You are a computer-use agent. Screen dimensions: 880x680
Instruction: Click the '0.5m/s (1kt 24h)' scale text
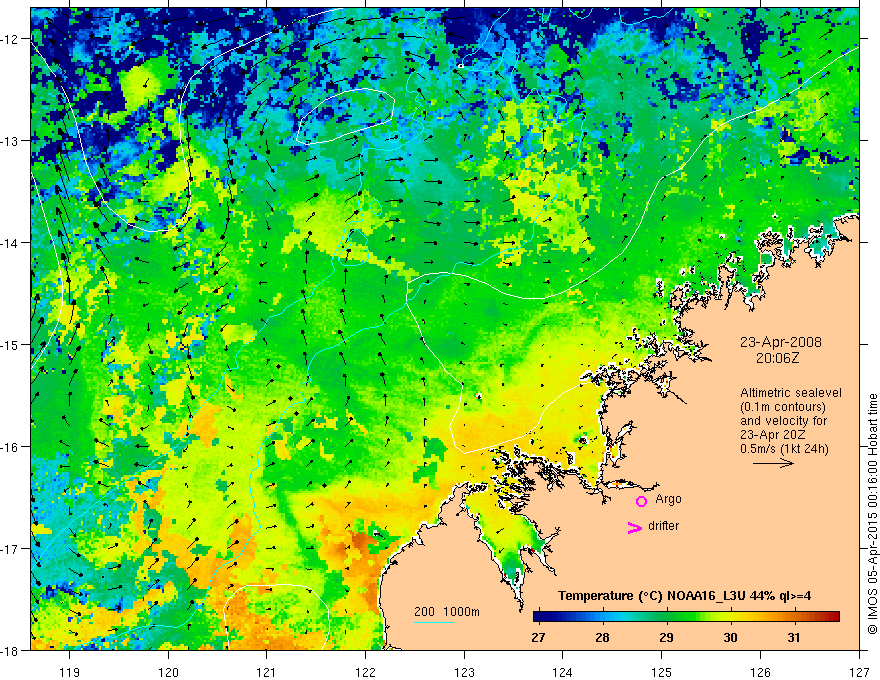tap(784, 449)
